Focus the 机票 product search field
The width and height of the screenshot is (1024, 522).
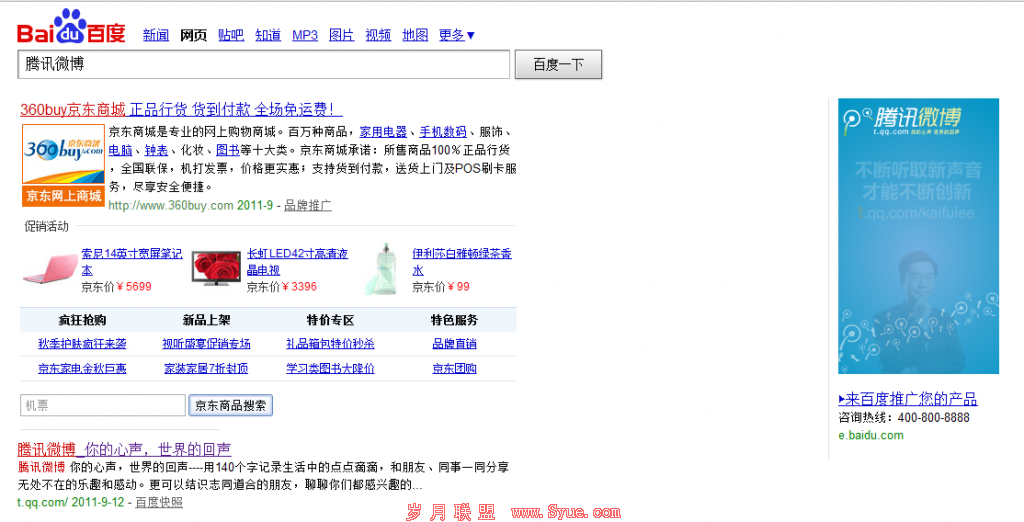pos(103,405)
